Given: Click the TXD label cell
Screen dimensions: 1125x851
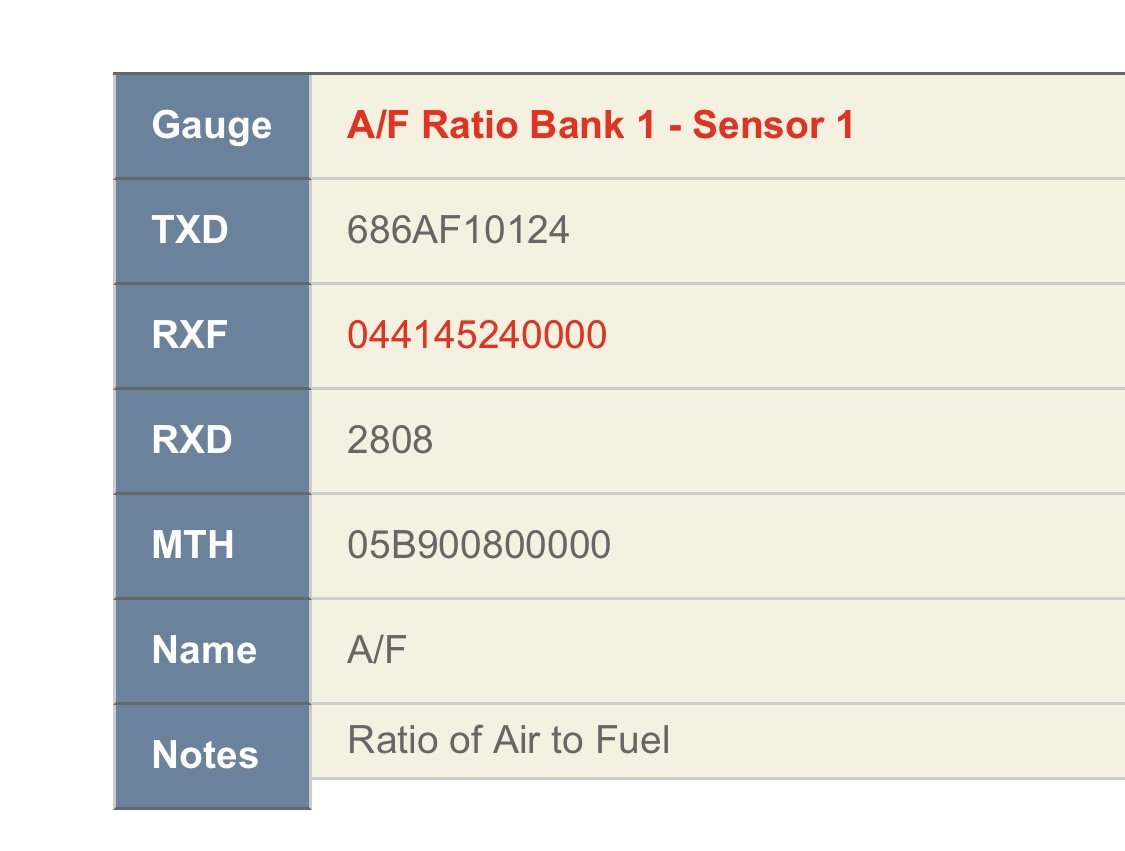Looking at the screenshot, I should pos(212,230).
